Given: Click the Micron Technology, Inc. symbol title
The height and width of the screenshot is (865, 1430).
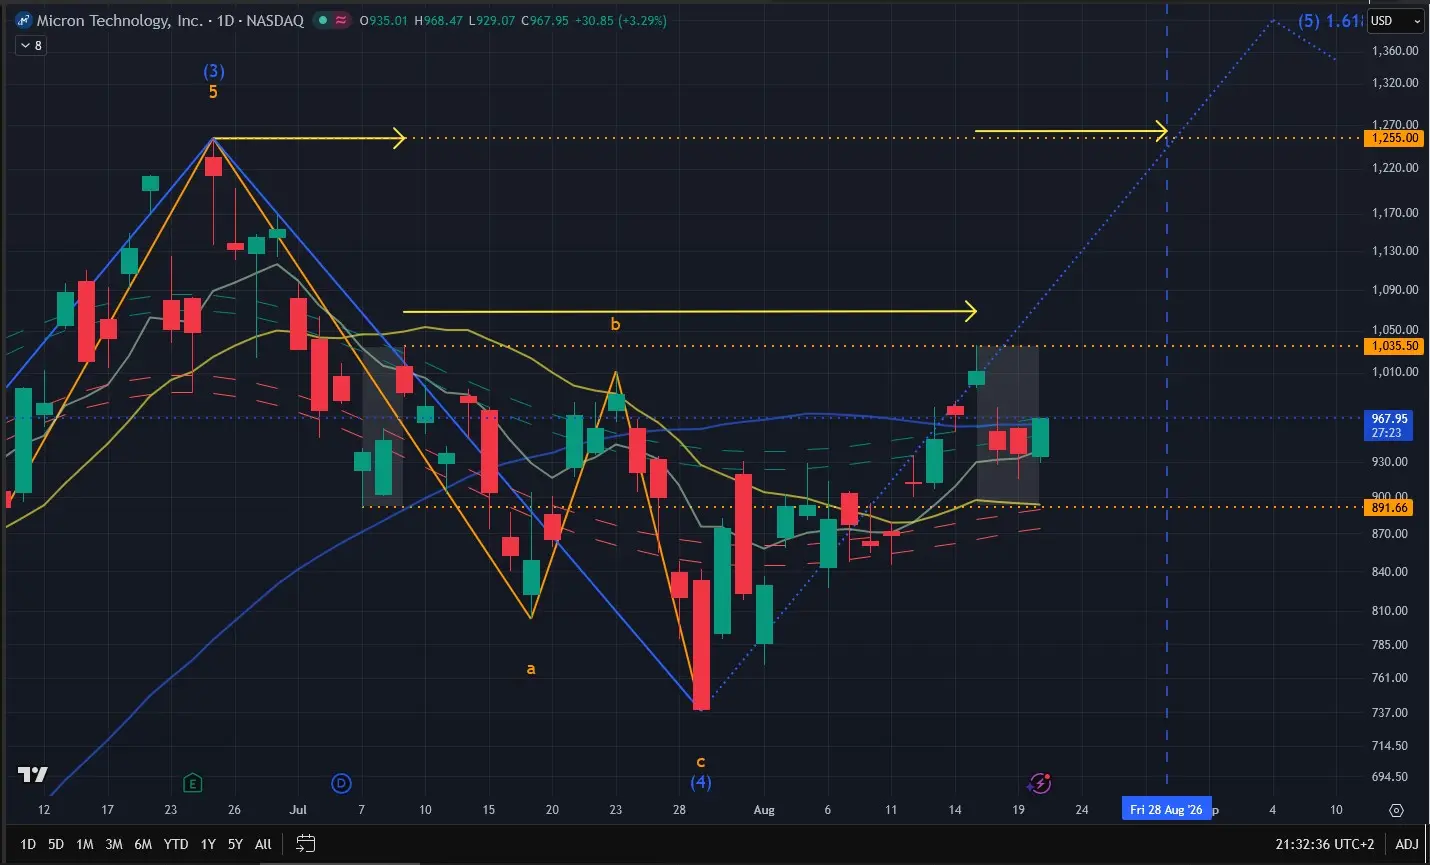Looking at the screenshot, I should pyautogui.click(x=120, y=20).
